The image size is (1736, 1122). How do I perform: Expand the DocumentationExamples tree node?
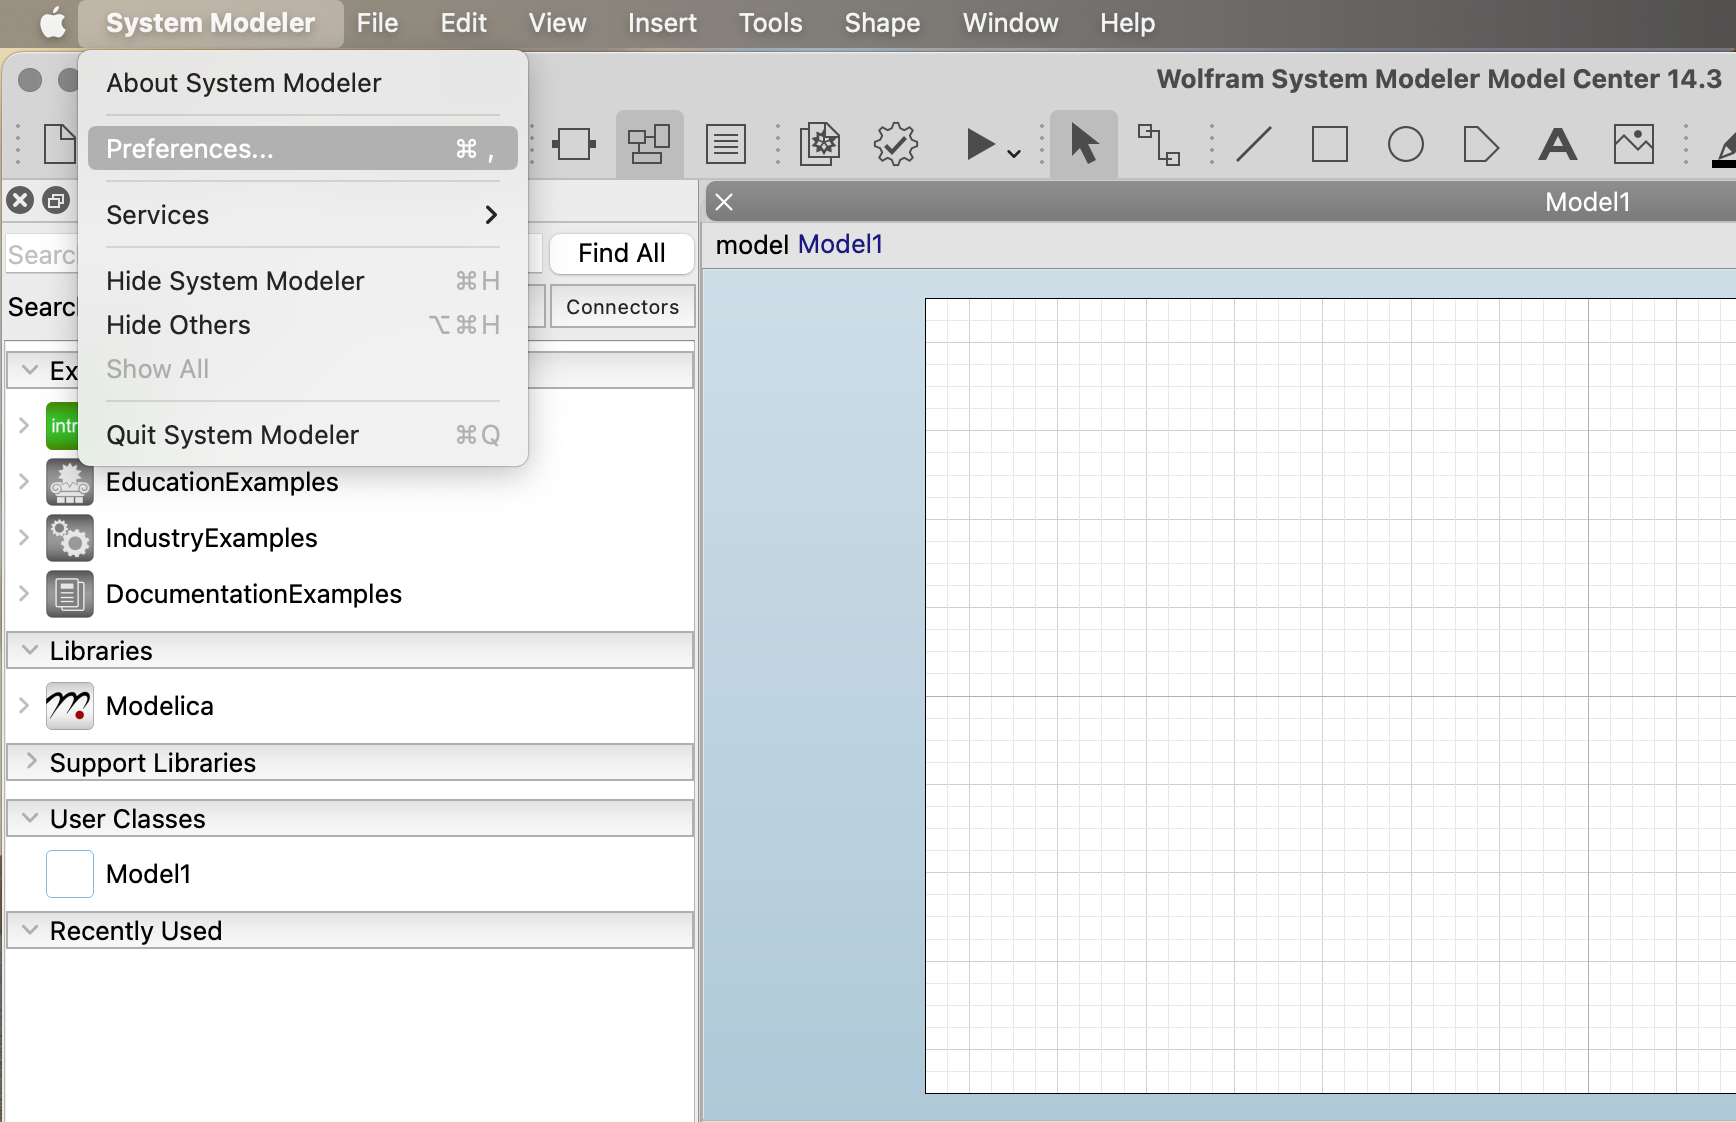pos(24,594)
